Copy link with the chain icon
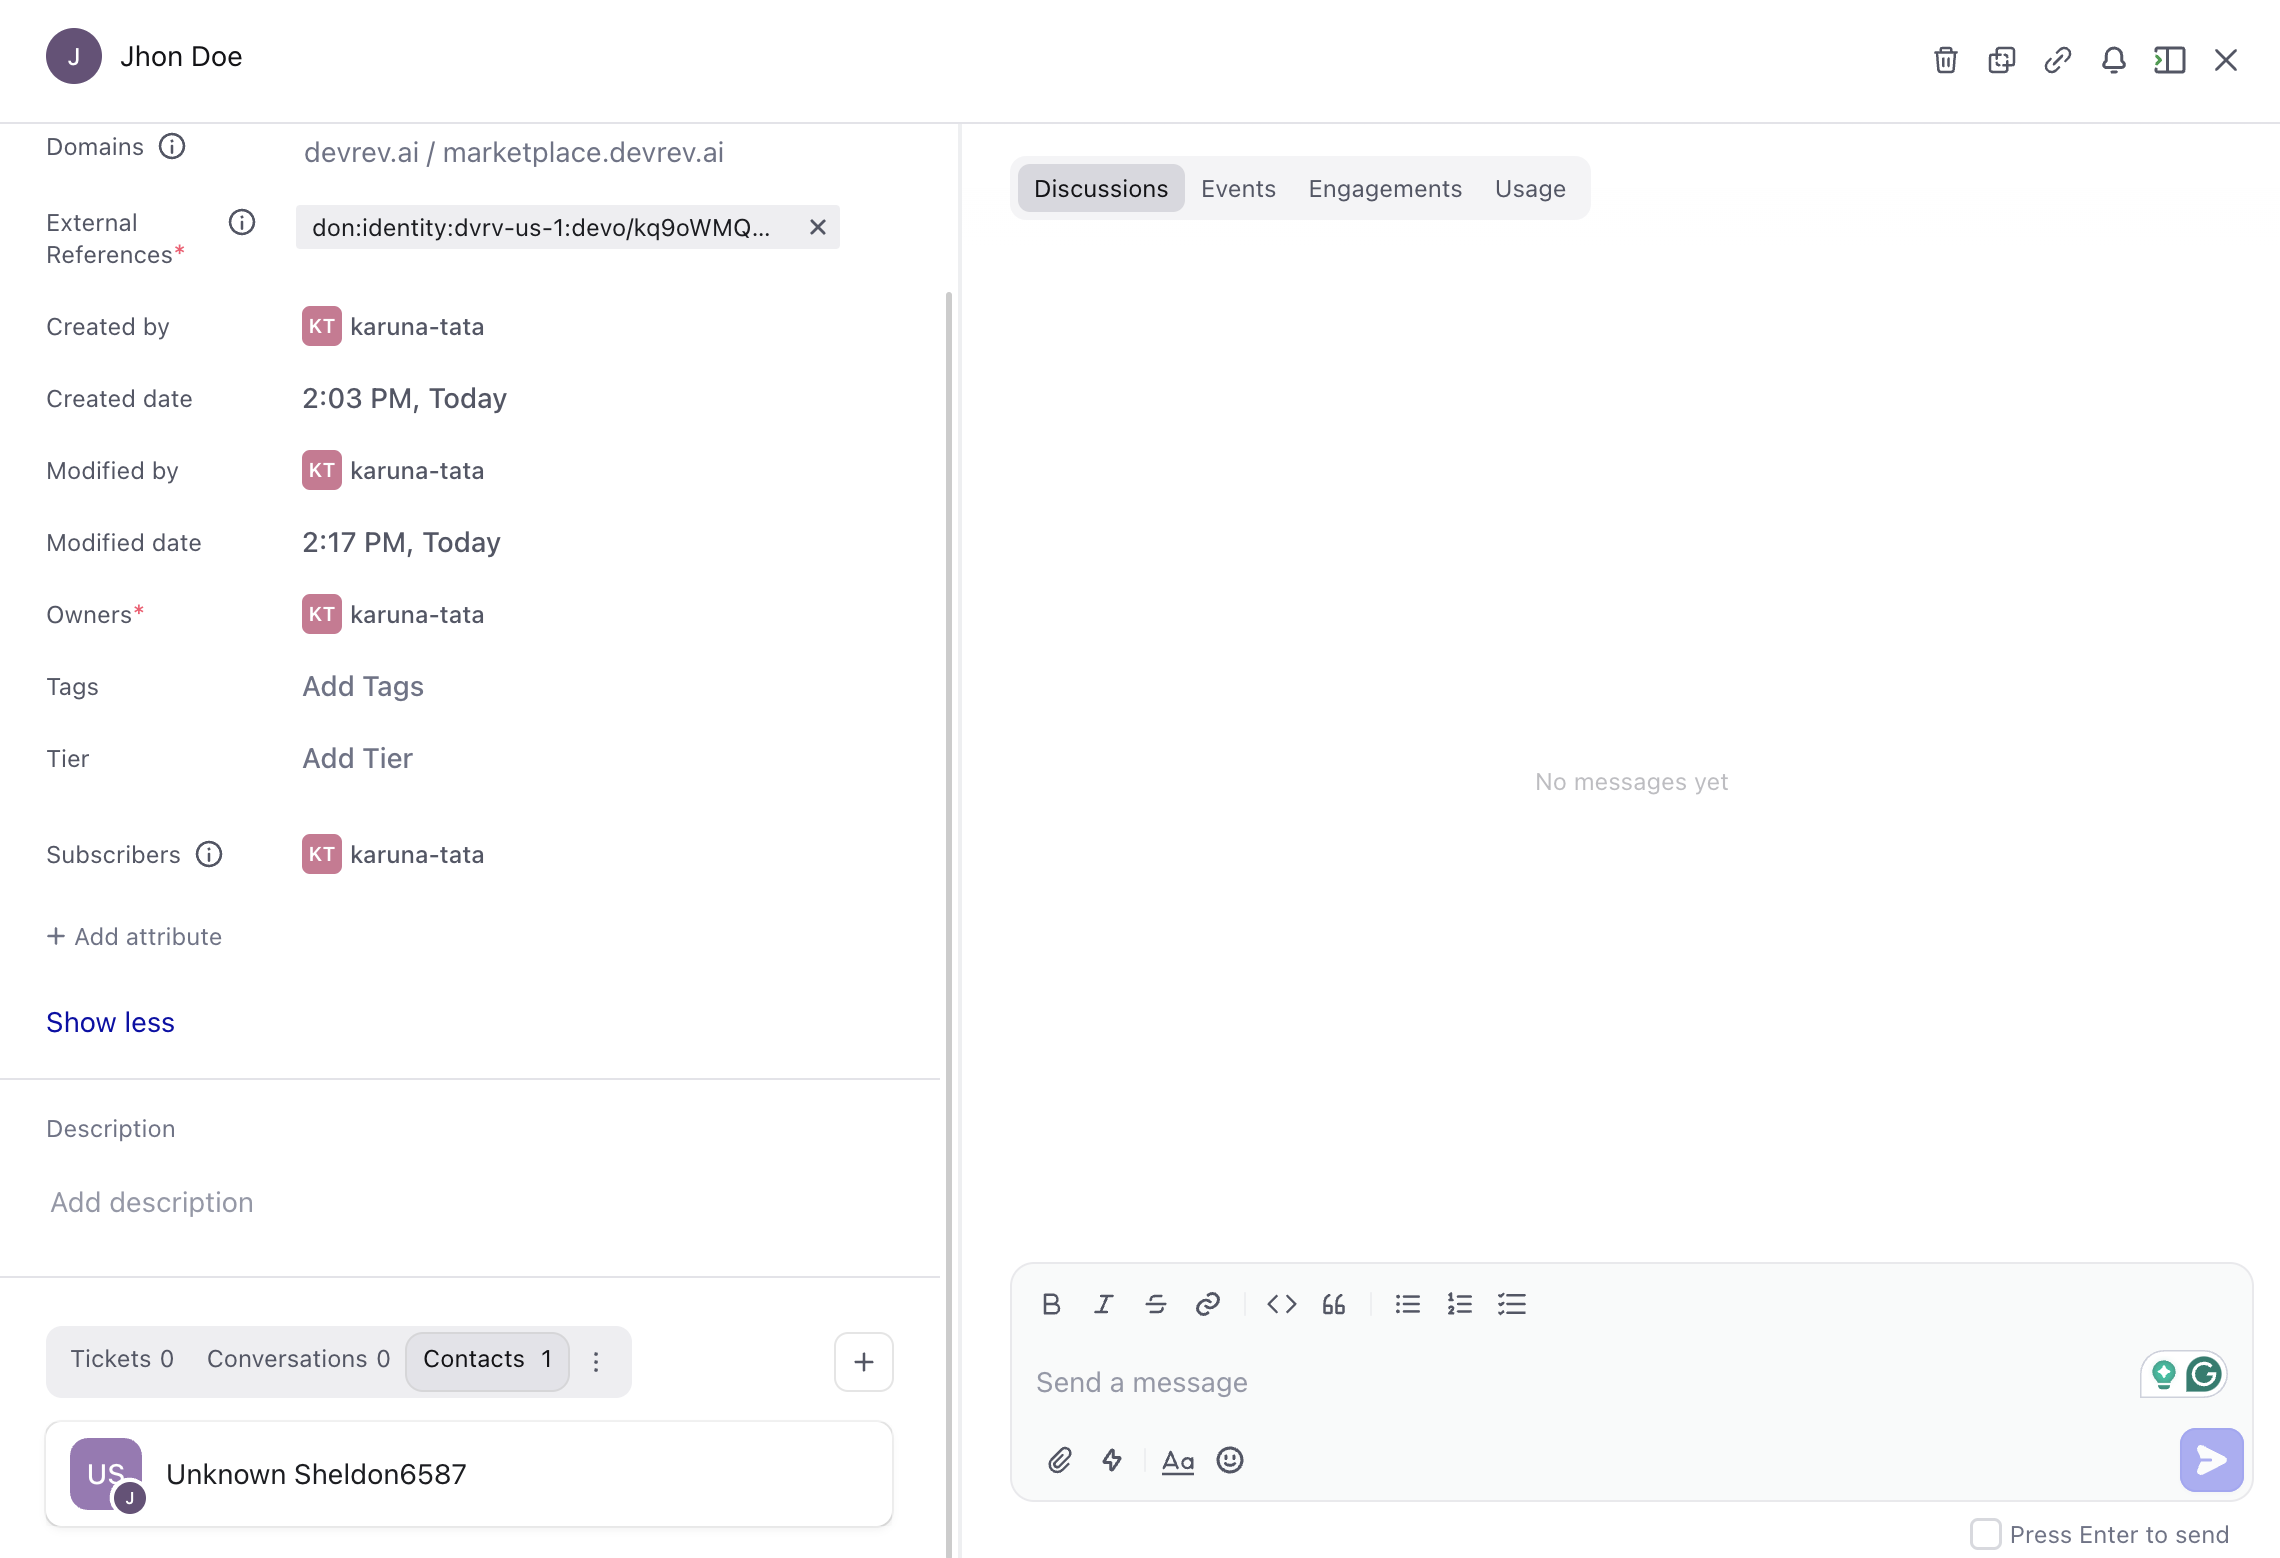2280x1558 pixels. pyautogui.click(x=2057, y=60)
